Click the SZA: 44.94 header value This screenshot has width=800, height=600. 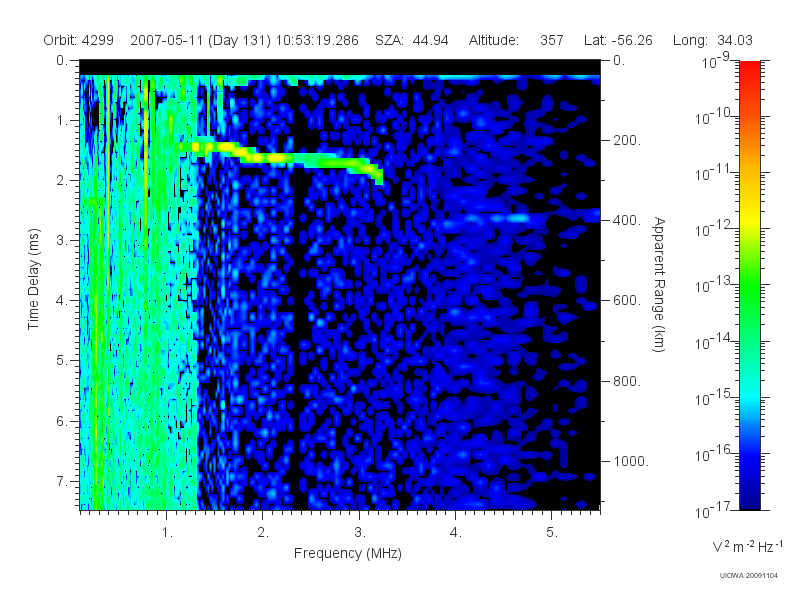[x=412, y=40]
